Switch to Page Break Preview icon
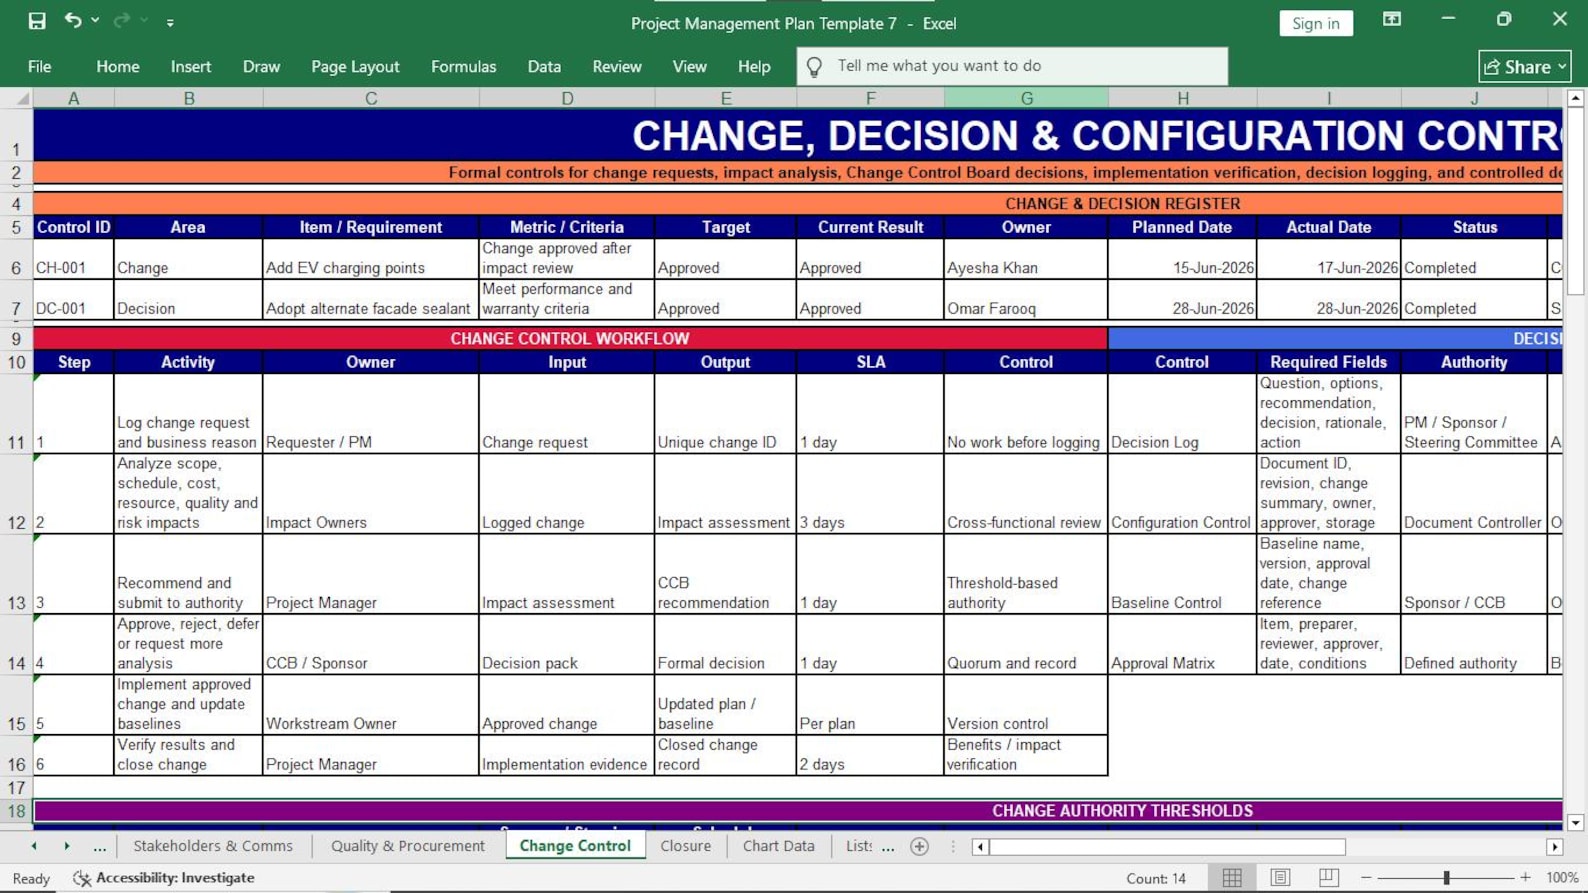 [x=1328, y=878]
